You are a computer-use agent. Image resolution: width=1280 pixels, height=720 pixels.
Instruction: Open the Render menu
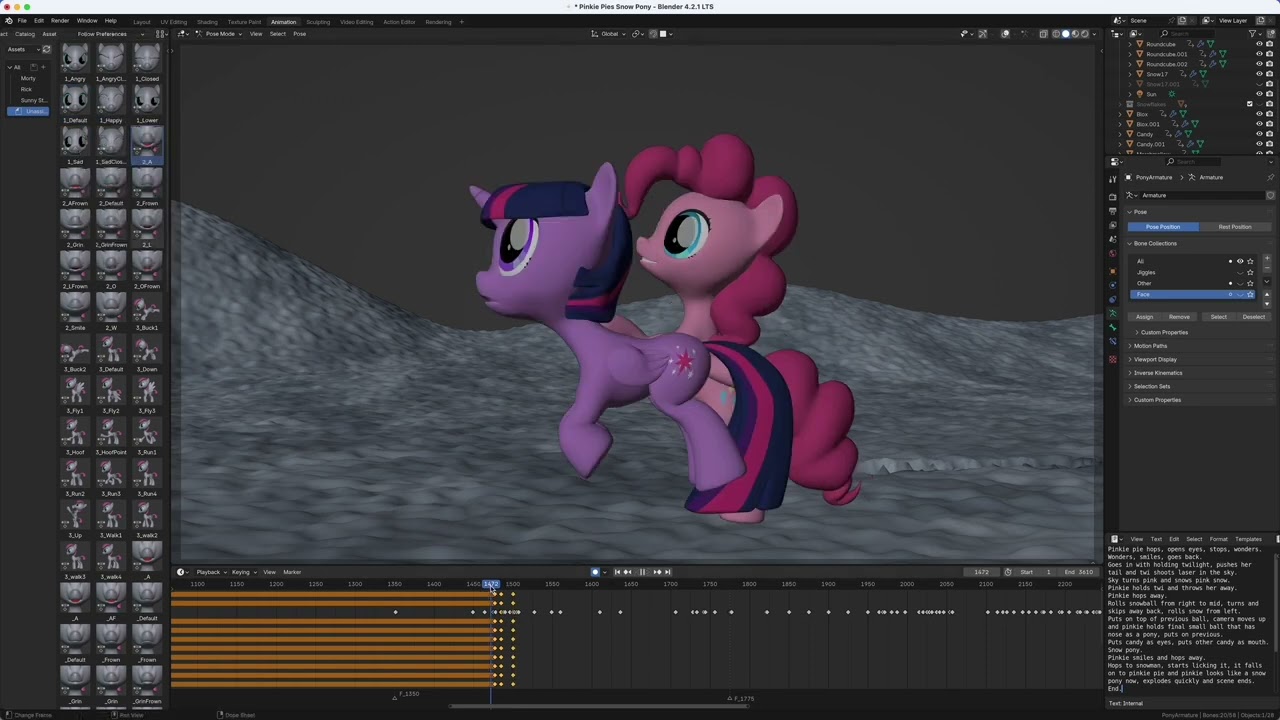(60, 21)
